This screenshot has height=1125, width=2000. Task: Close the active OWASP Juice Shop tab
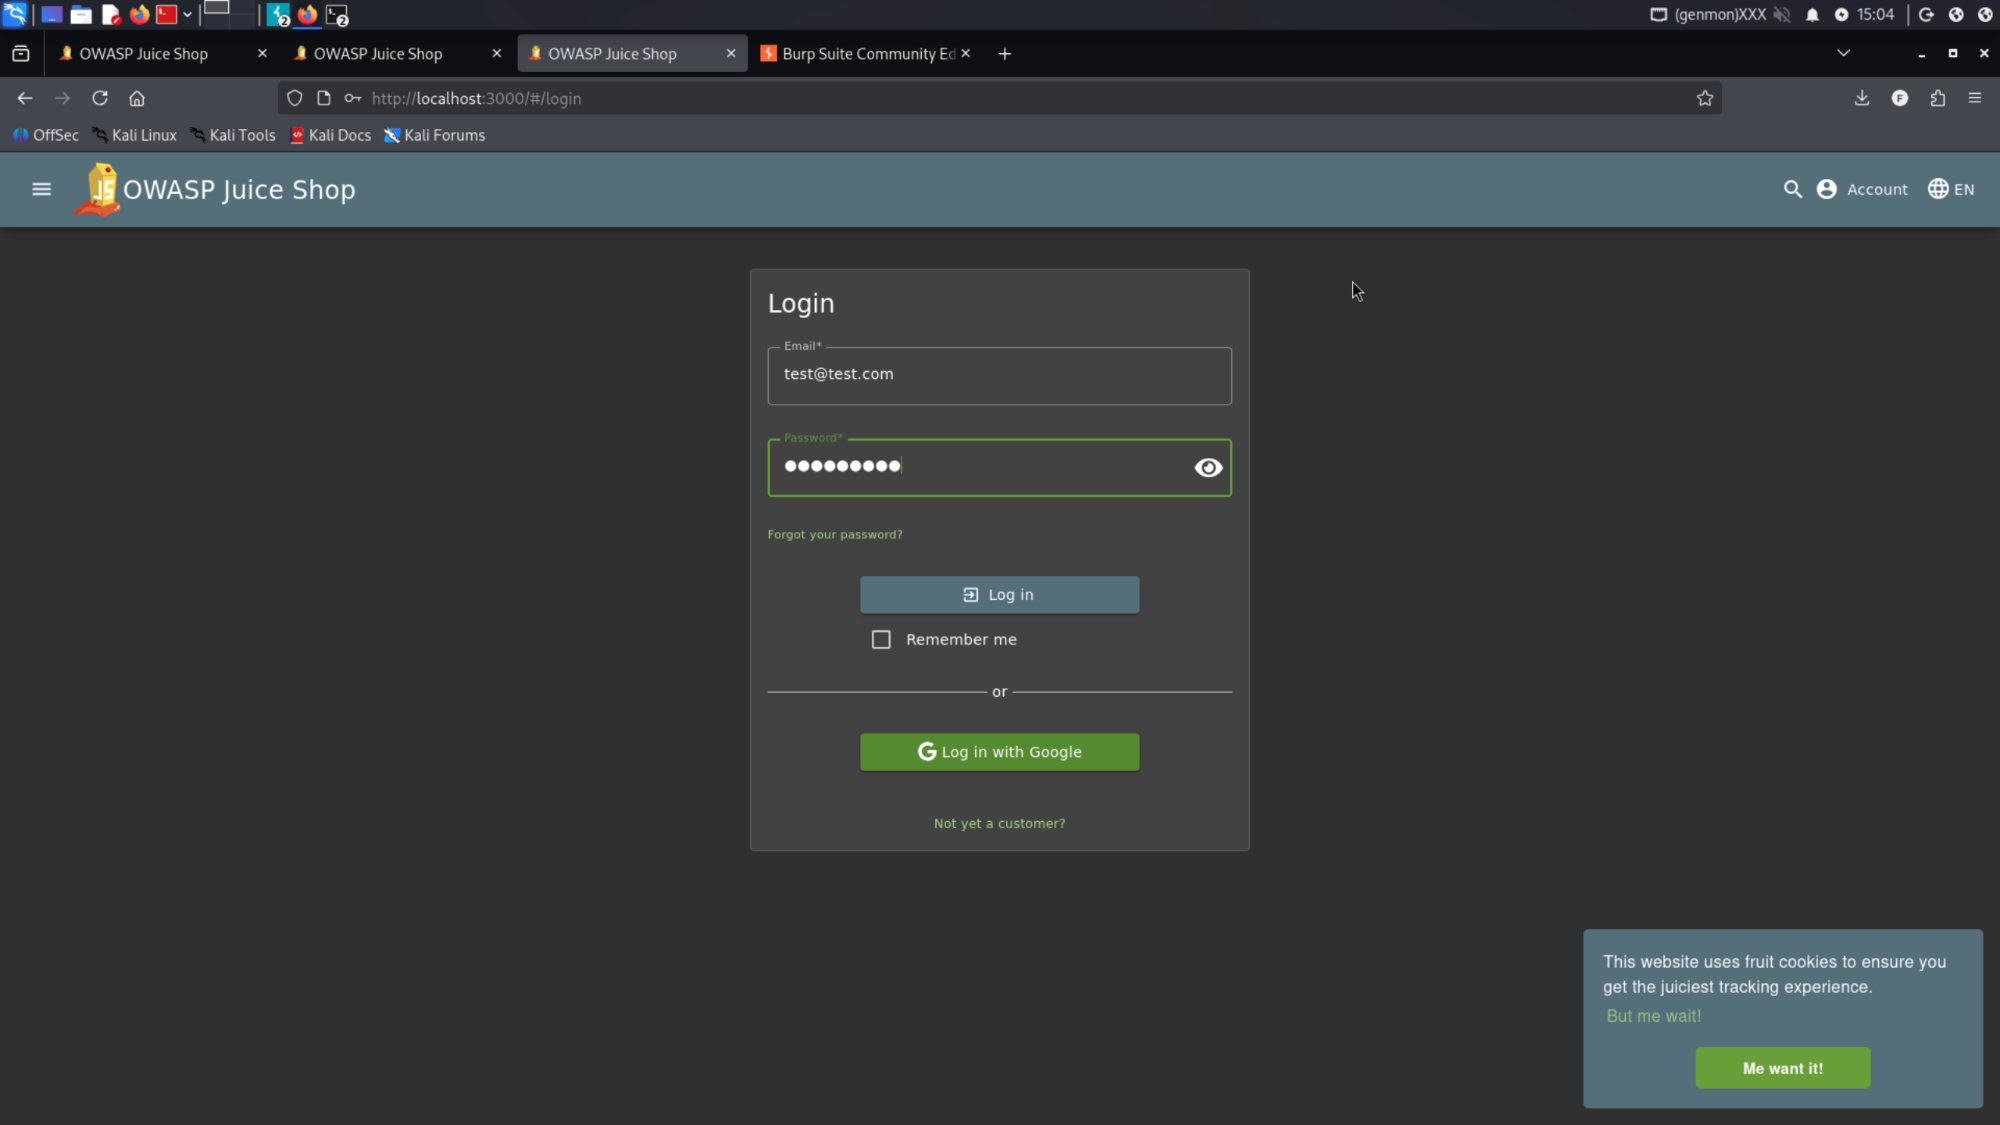(731, 53)
